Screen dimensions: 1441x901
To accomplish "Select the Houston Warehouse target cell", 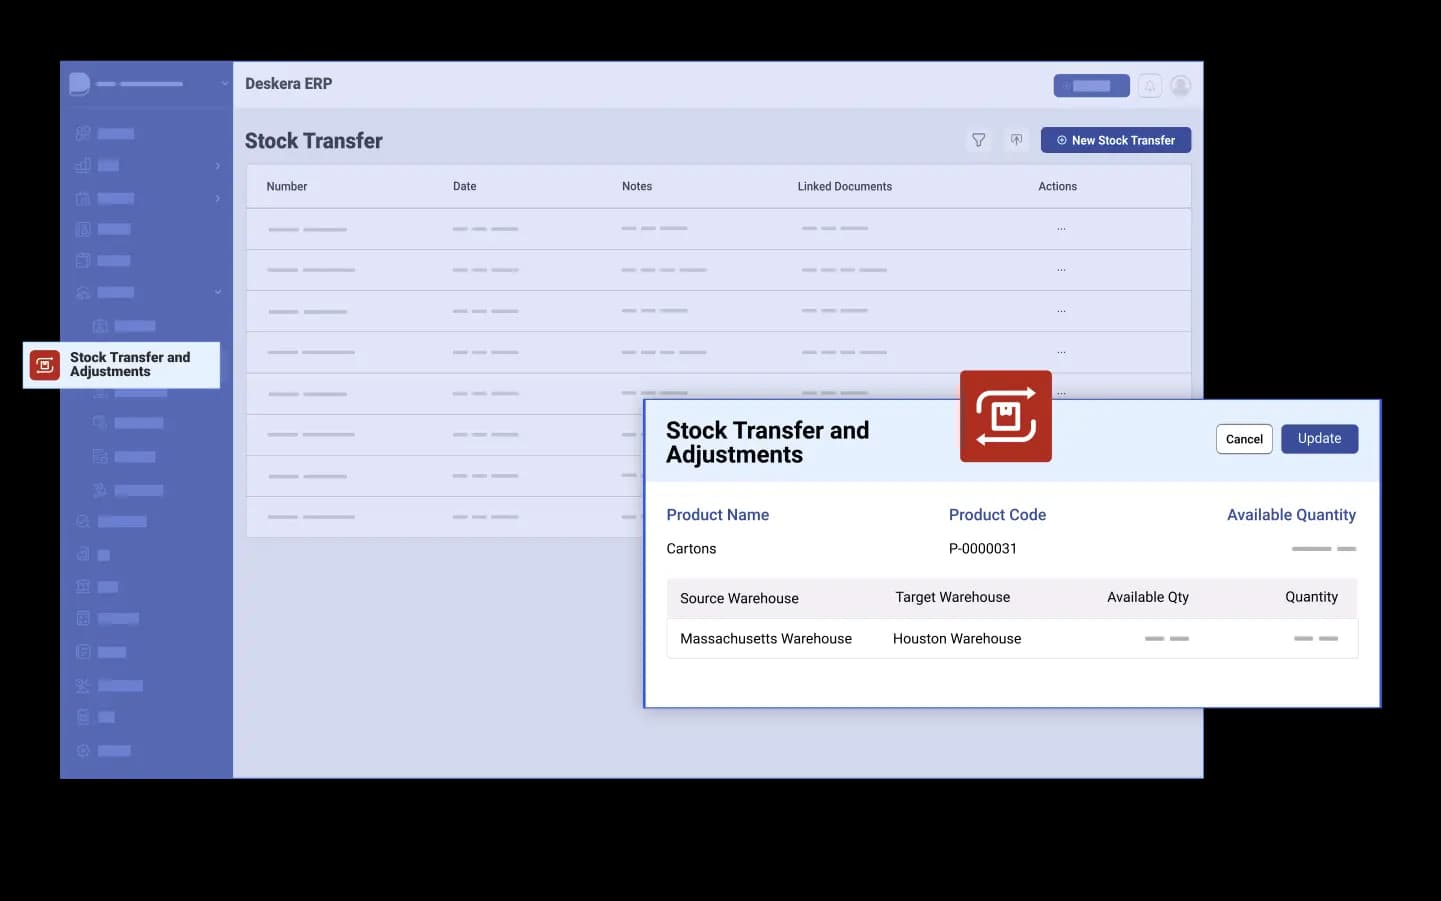I will point(956,638).
